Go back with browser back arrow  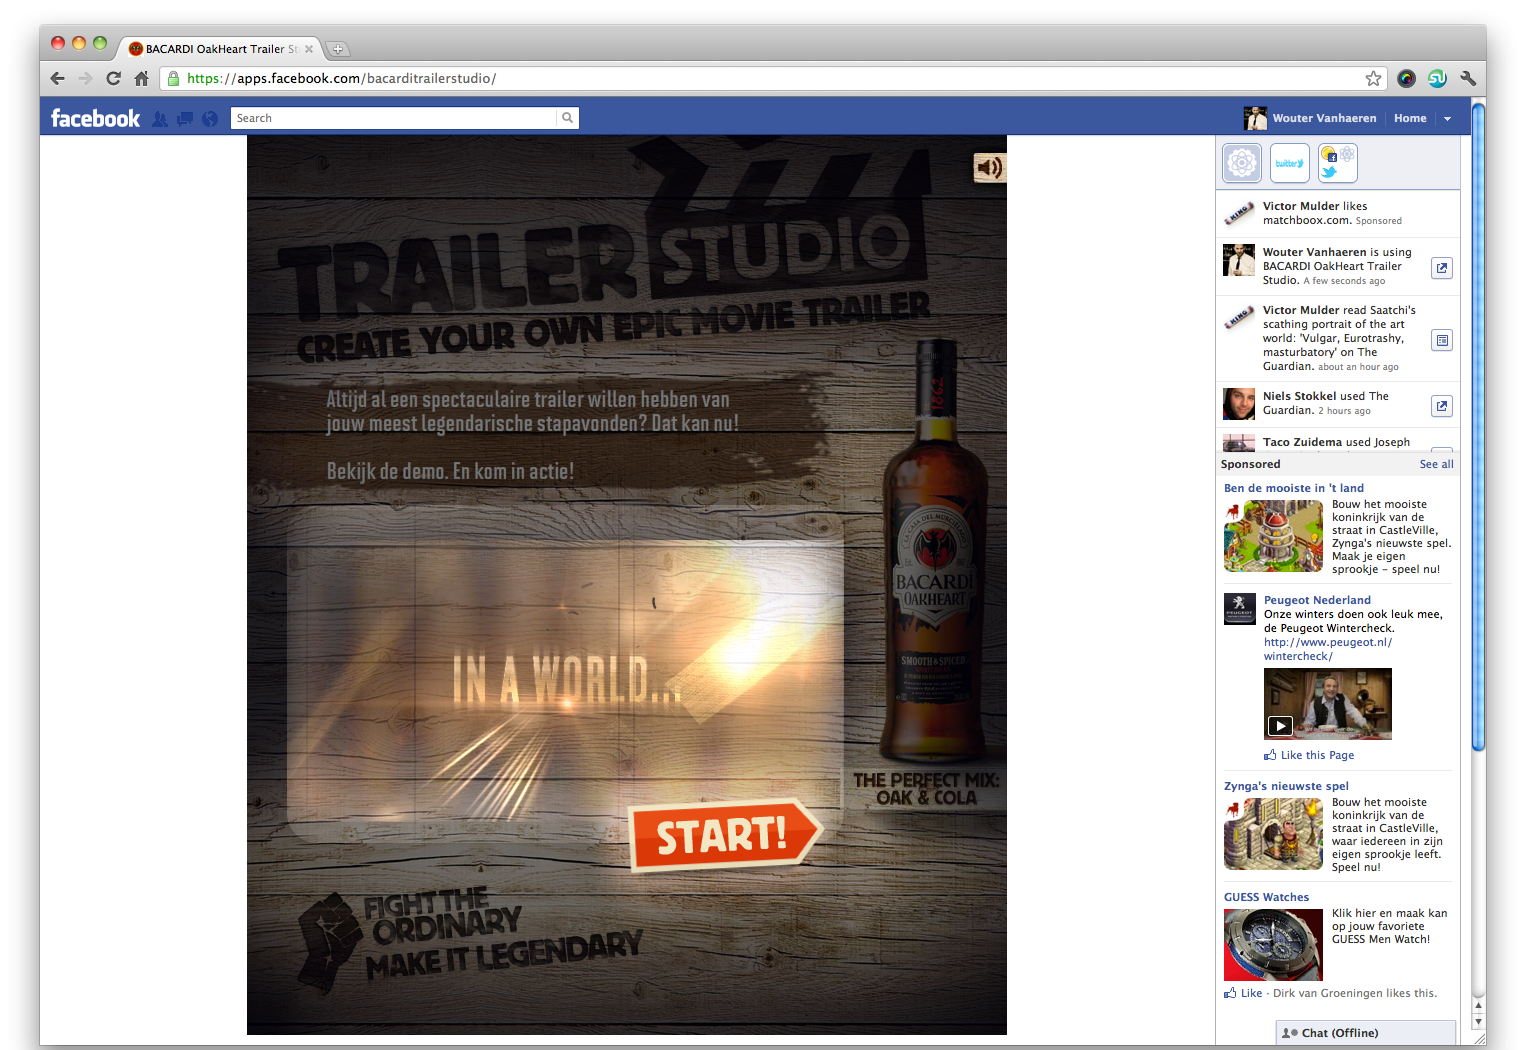point(57,78)
